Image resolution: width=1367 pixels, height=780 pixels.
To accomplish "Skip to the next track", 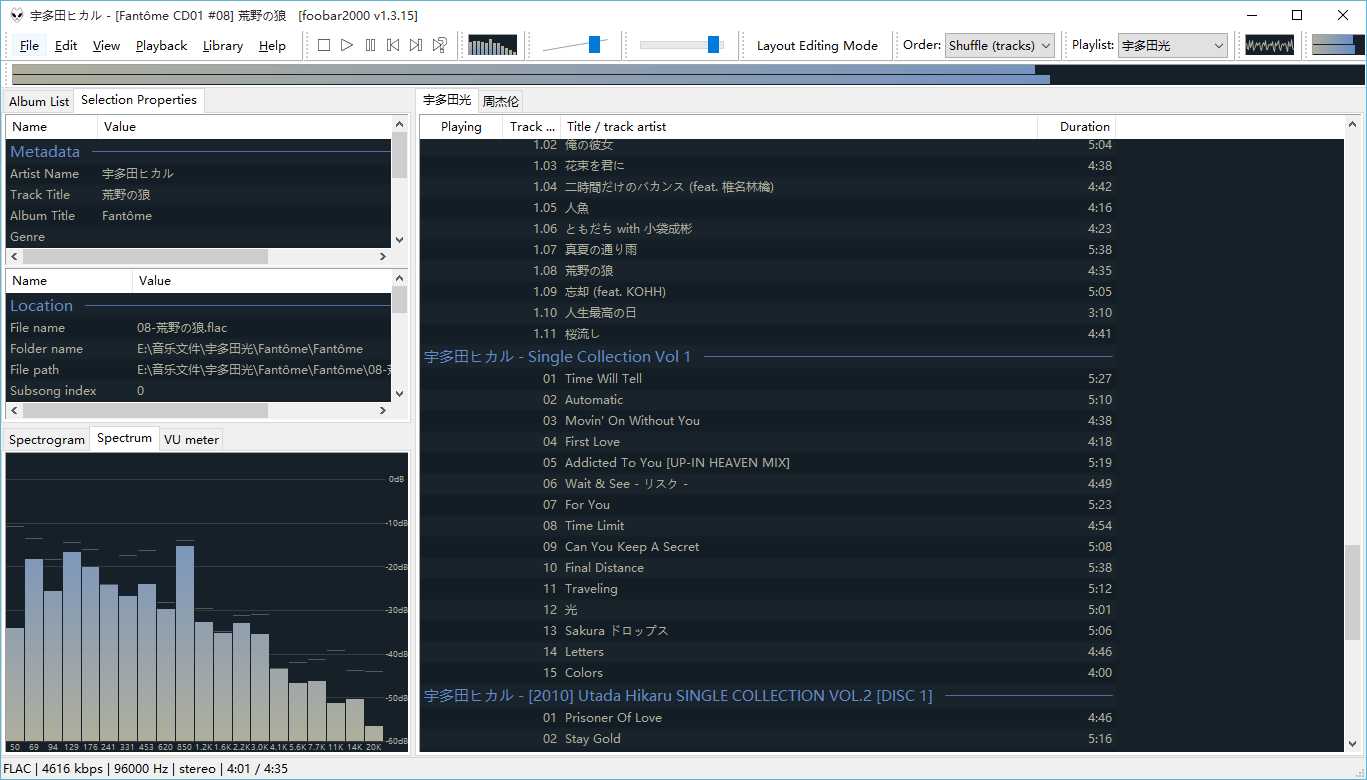I will pyautogui.click(x=416, y=45).
